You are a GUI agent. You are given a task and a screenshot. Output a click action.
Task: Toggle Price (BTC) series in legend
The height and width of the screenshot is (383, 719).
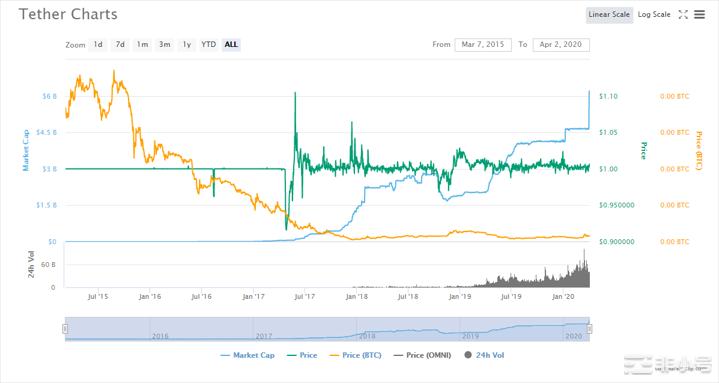point(355,355)
